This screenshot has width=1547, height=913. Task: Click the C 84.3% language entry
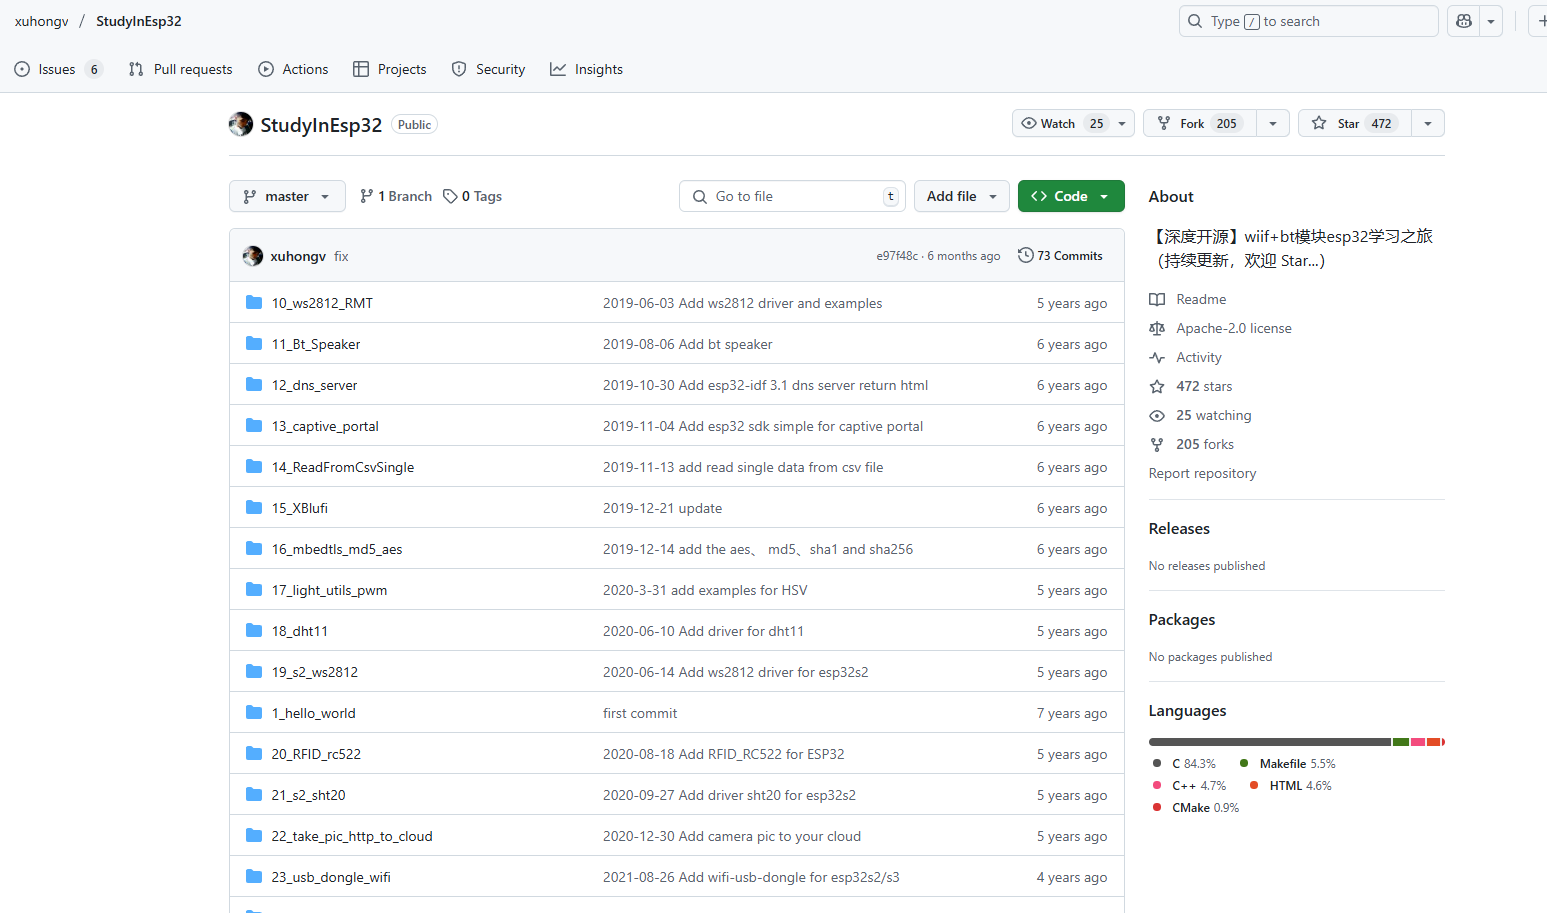click(x=1184, y=763)
